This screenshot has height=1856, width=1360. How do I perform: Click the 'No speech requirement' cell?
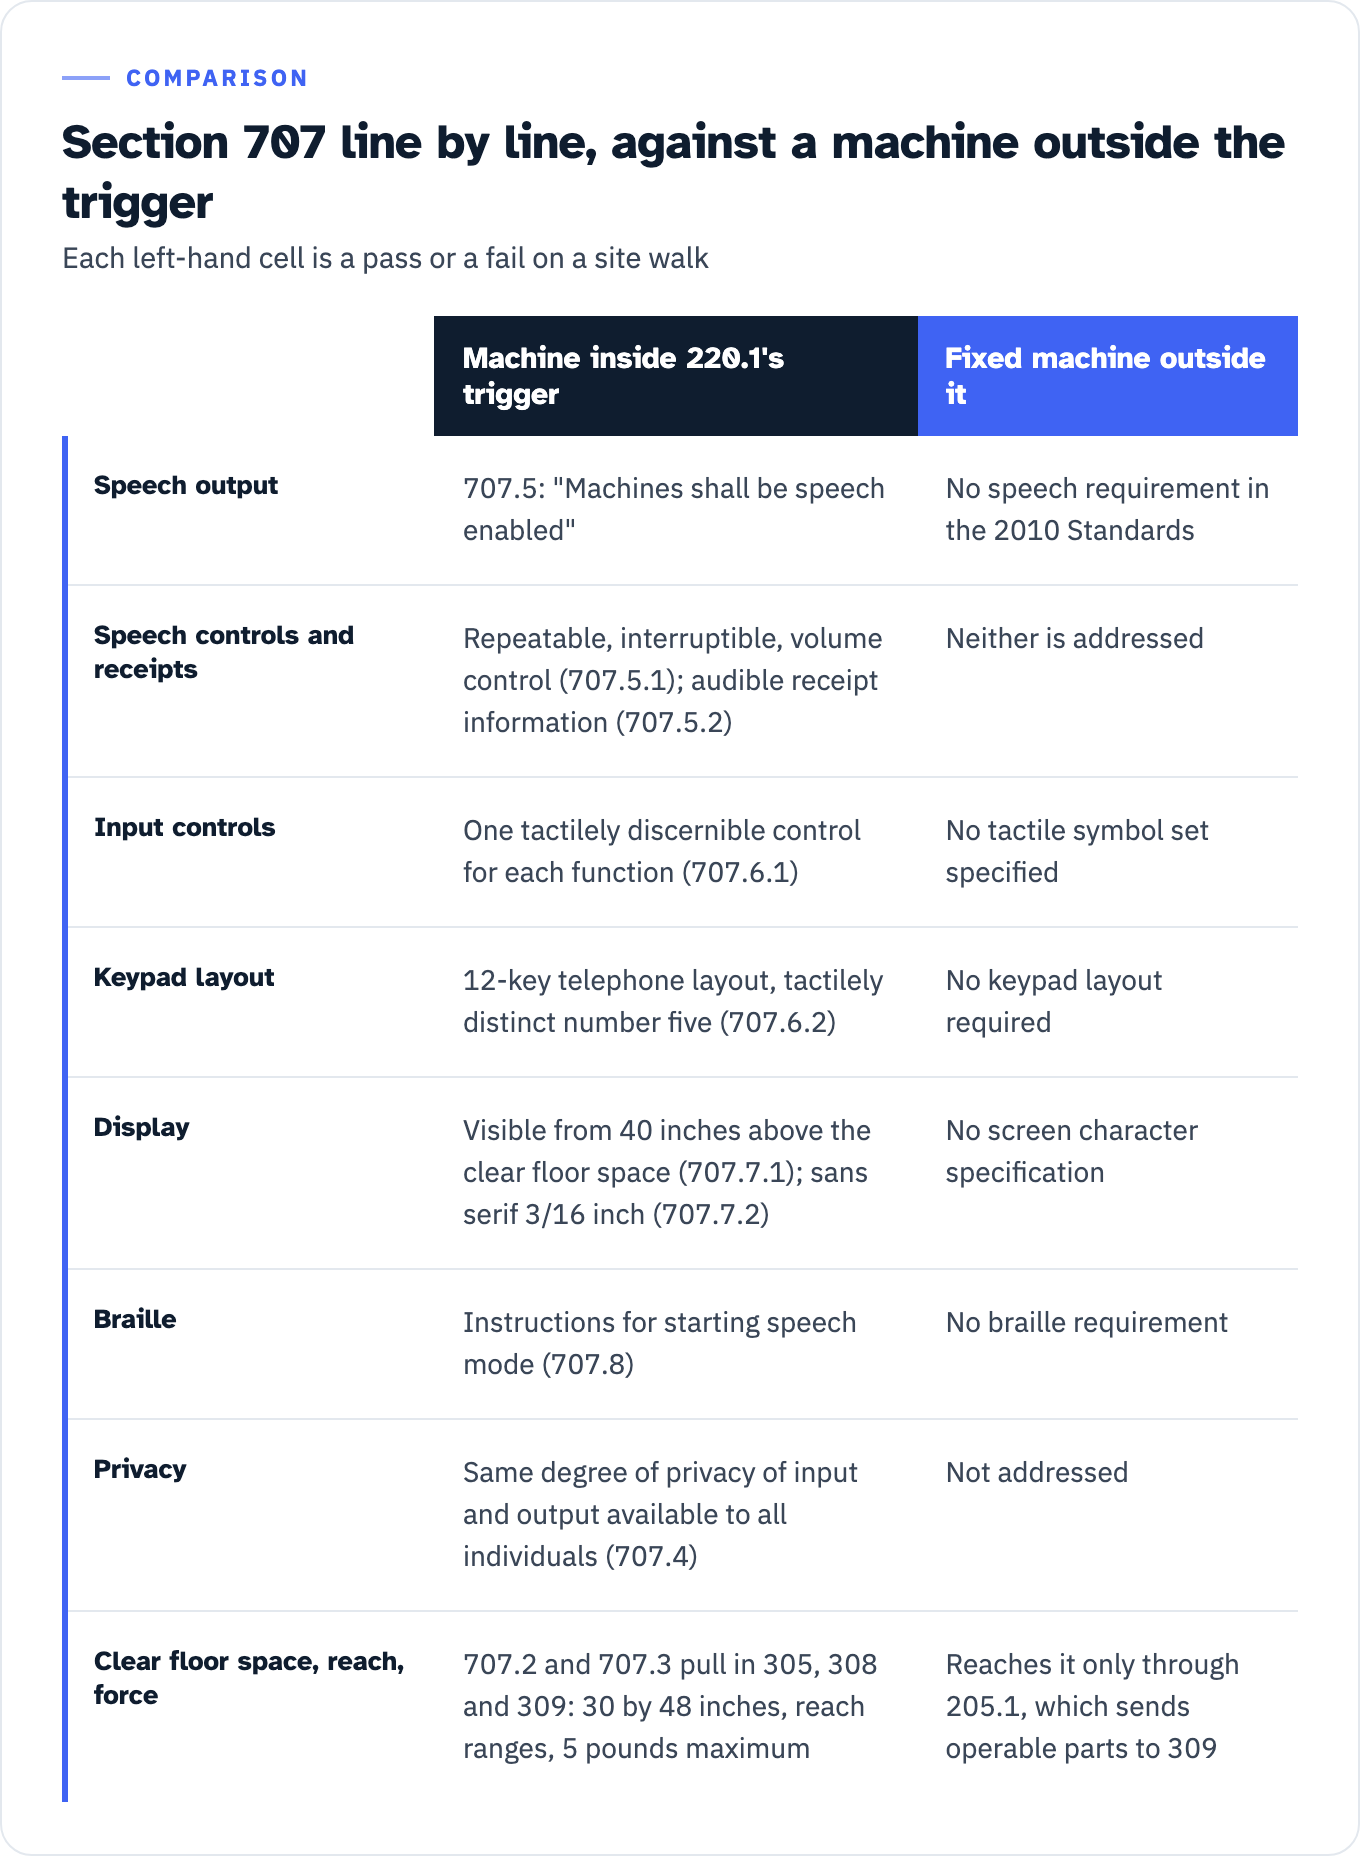tap(1107, 509)
